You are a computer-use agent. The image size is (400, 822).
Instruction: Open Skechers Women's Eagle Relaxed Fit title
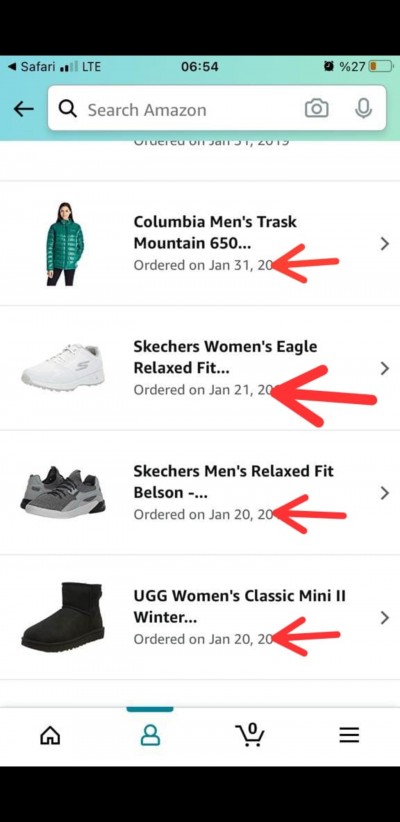tap(225, 357)
